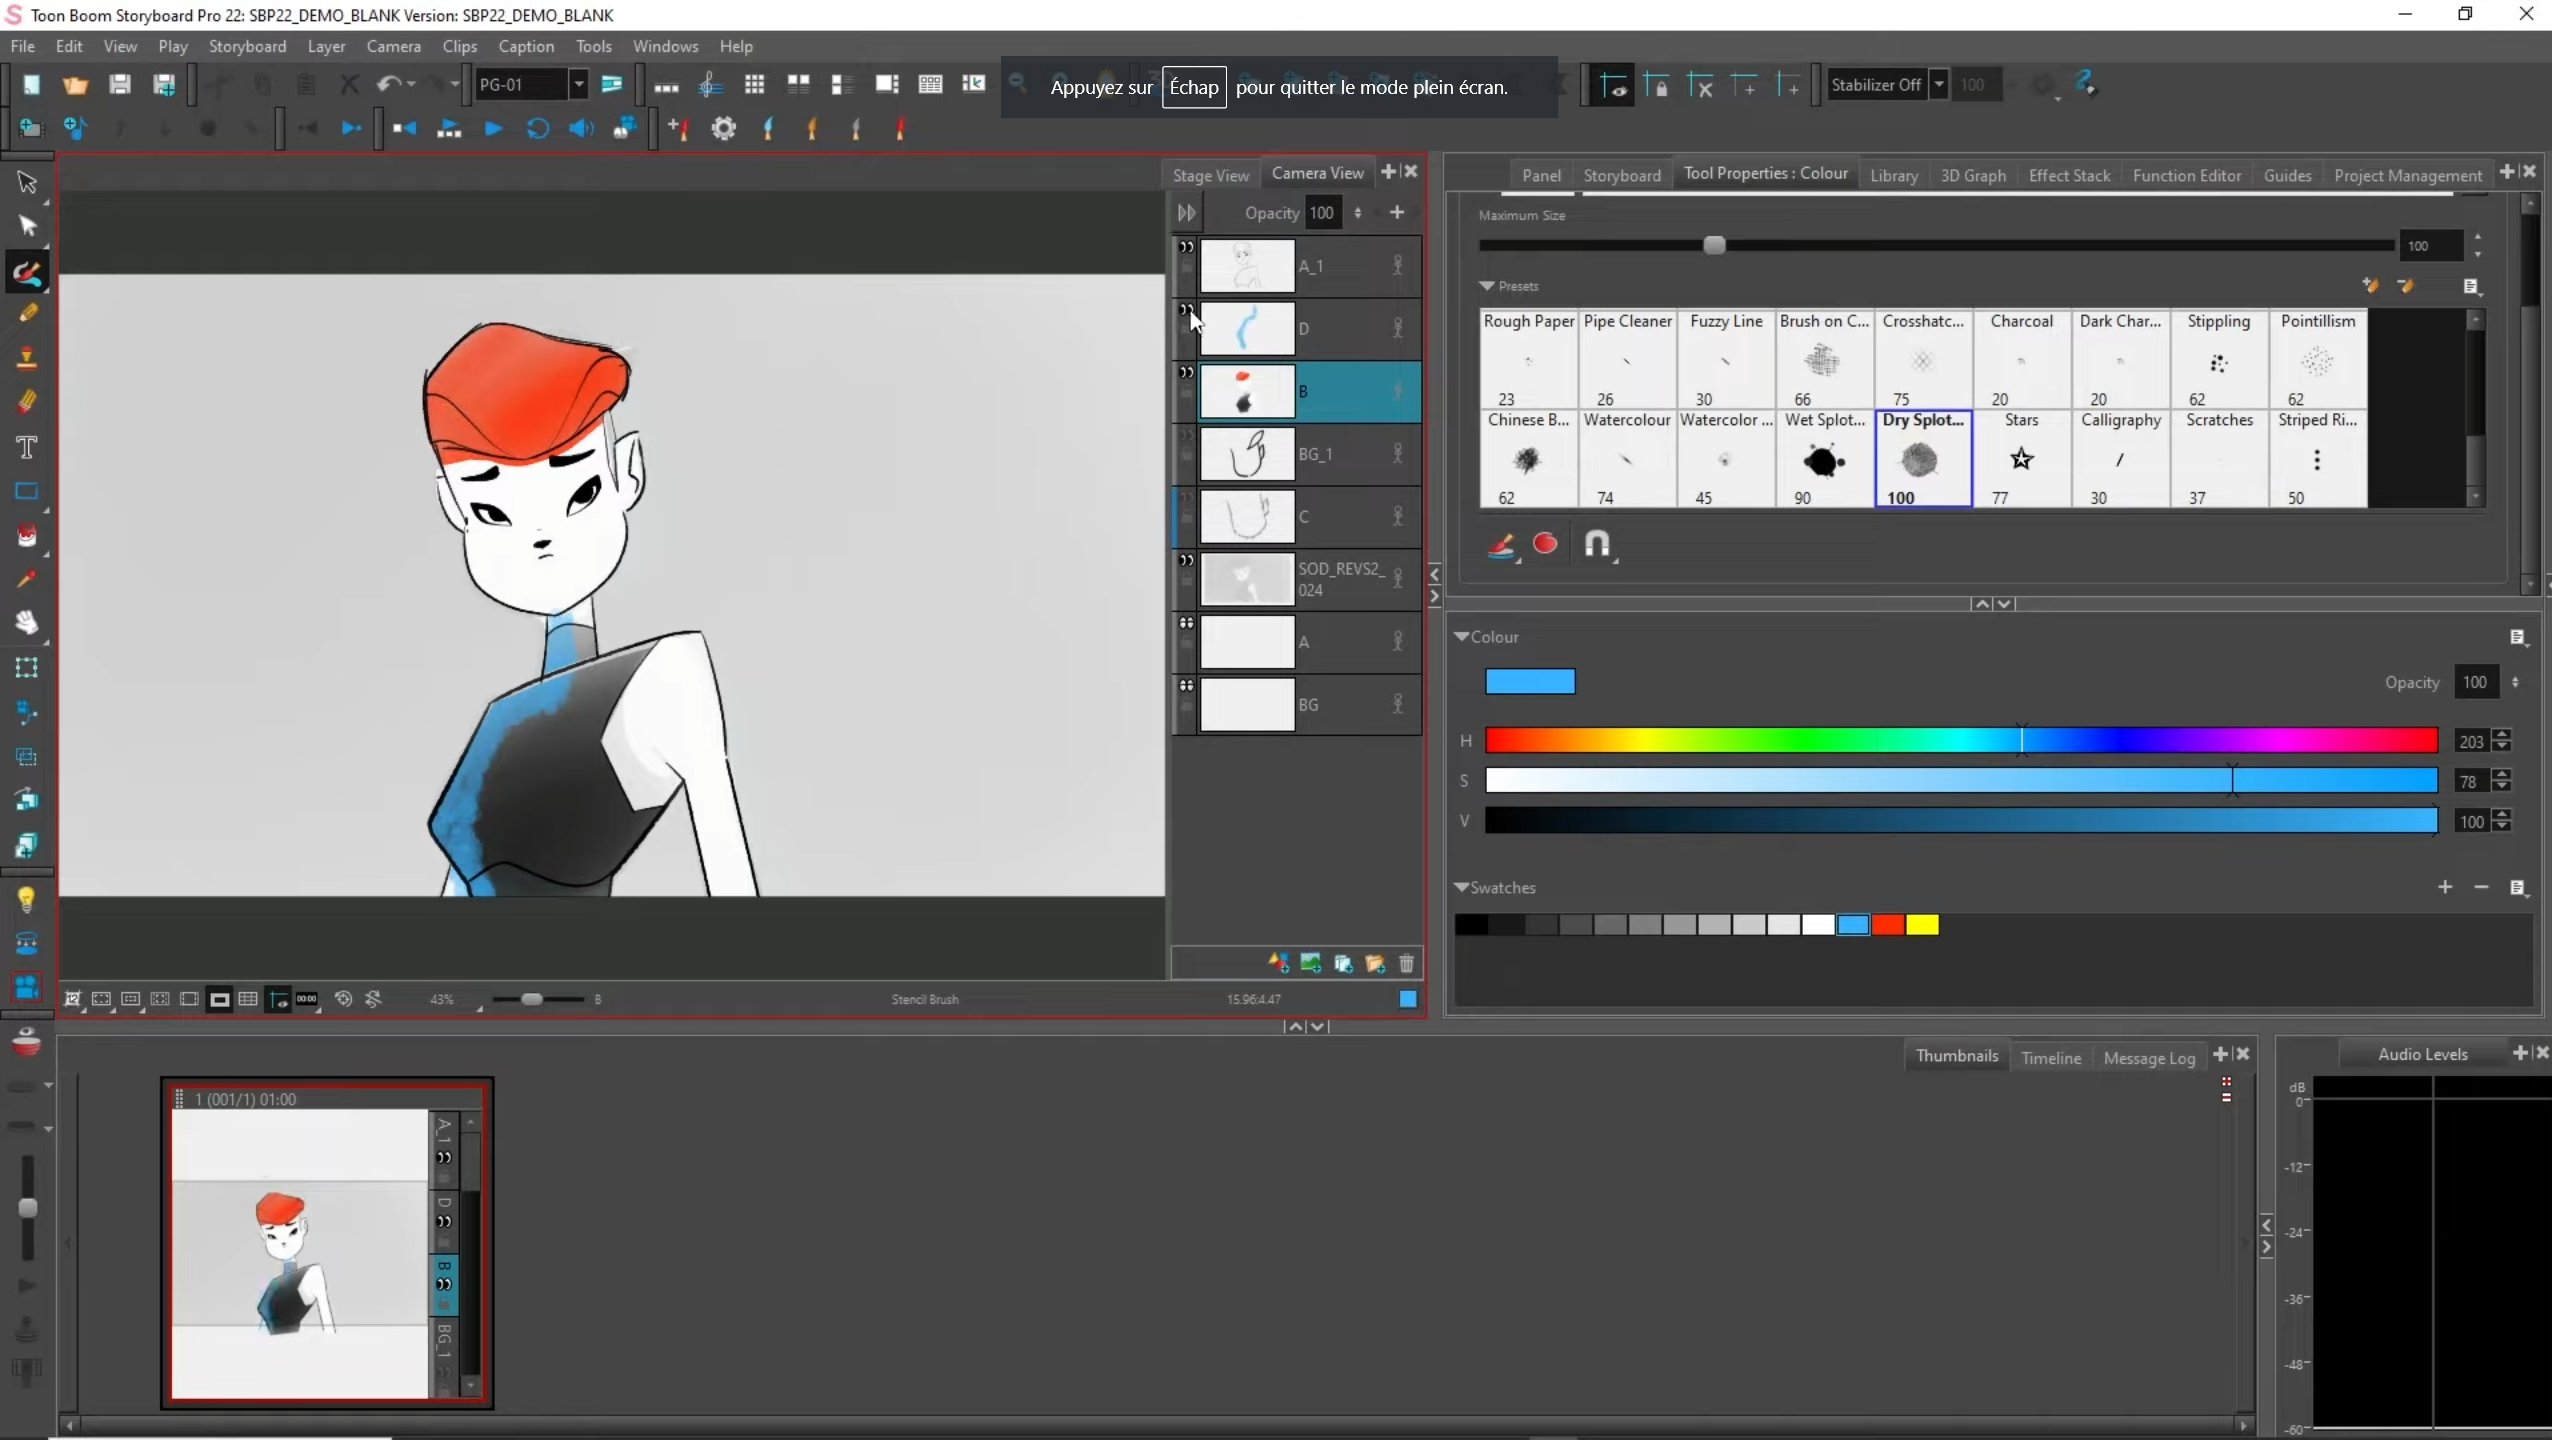Select the Rectangle shape tool

27,491
